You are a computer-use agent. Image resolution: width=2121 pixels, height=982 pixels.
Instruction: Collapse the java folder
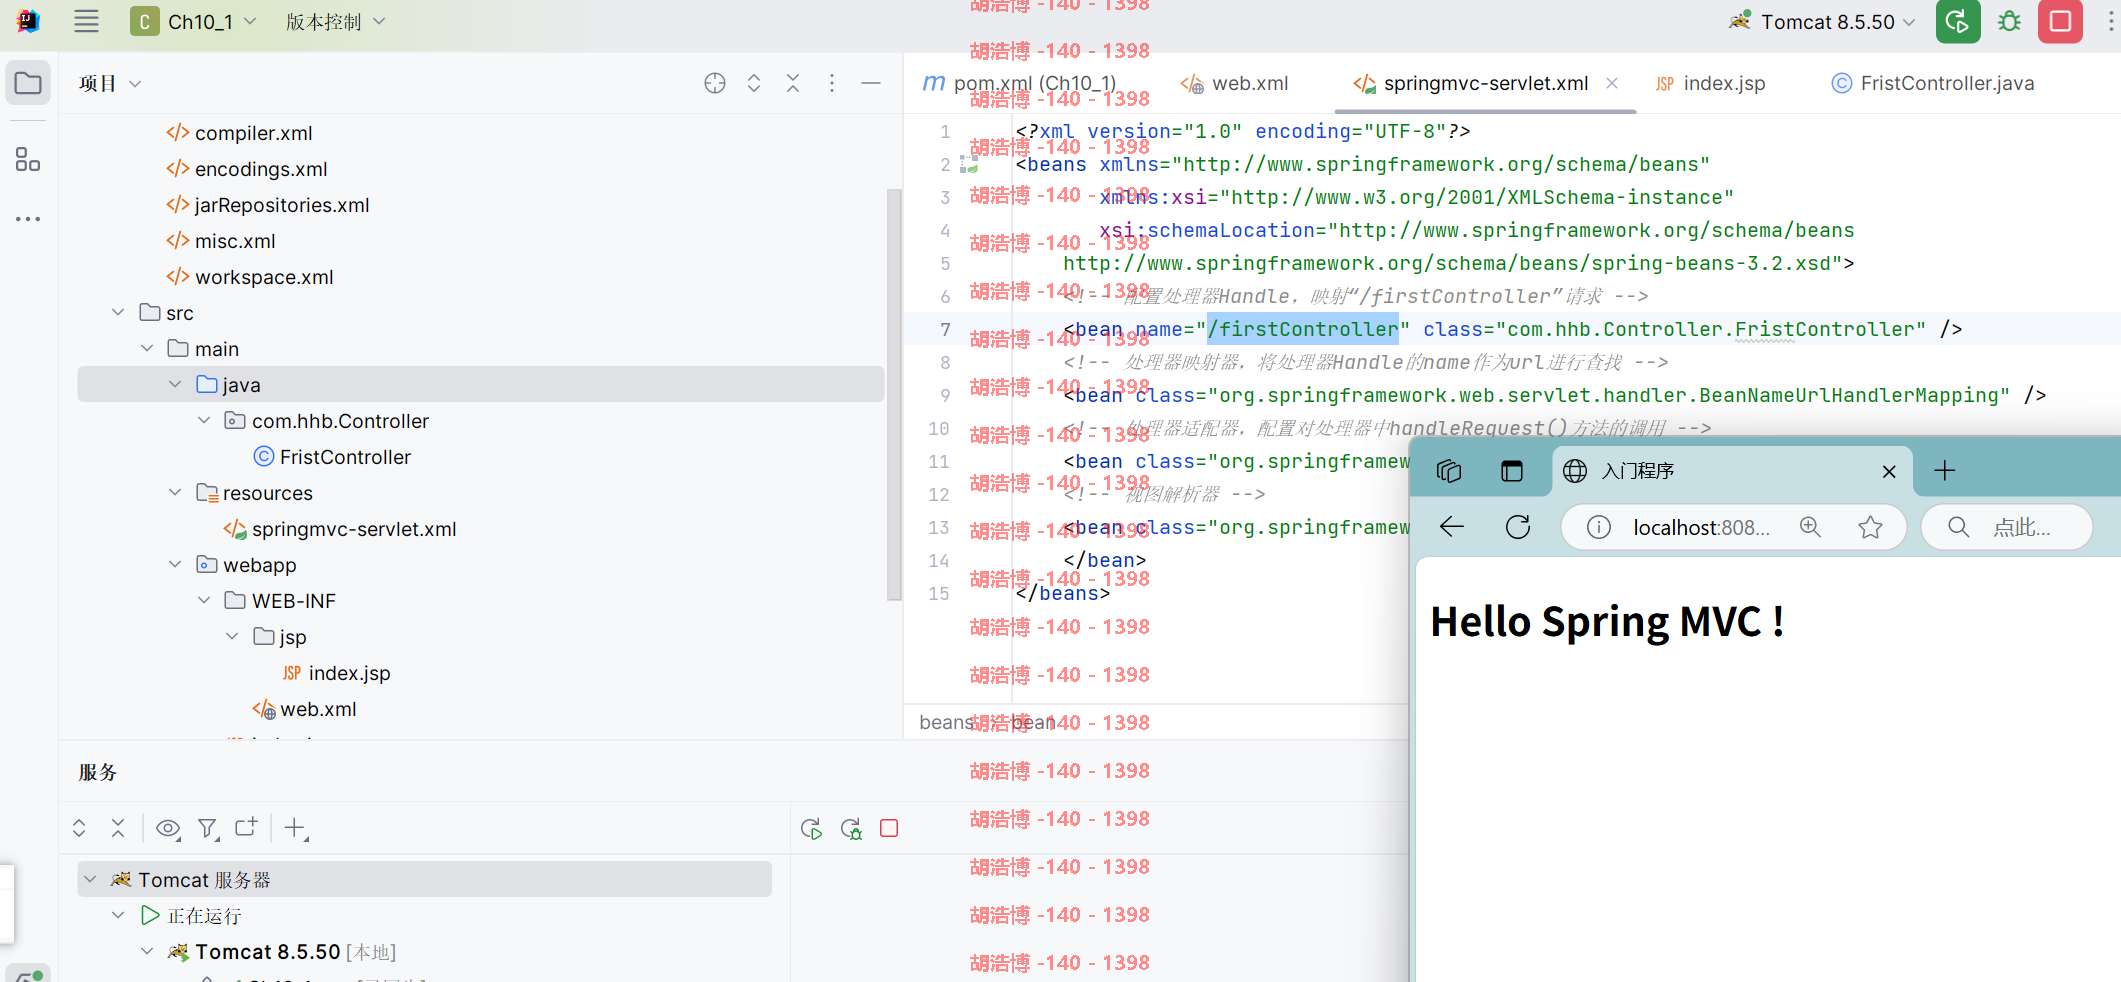tap(175, 385)
